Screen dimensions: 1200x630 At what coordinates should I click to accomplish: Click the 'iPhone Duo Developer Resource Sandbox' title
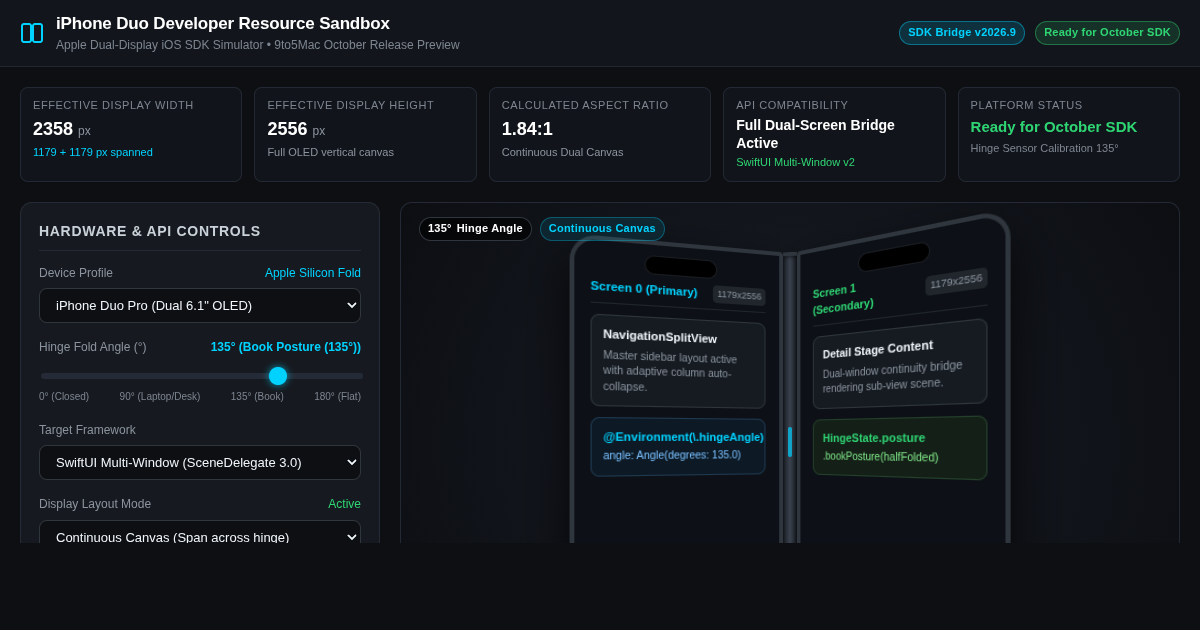[x=223, y=24]
